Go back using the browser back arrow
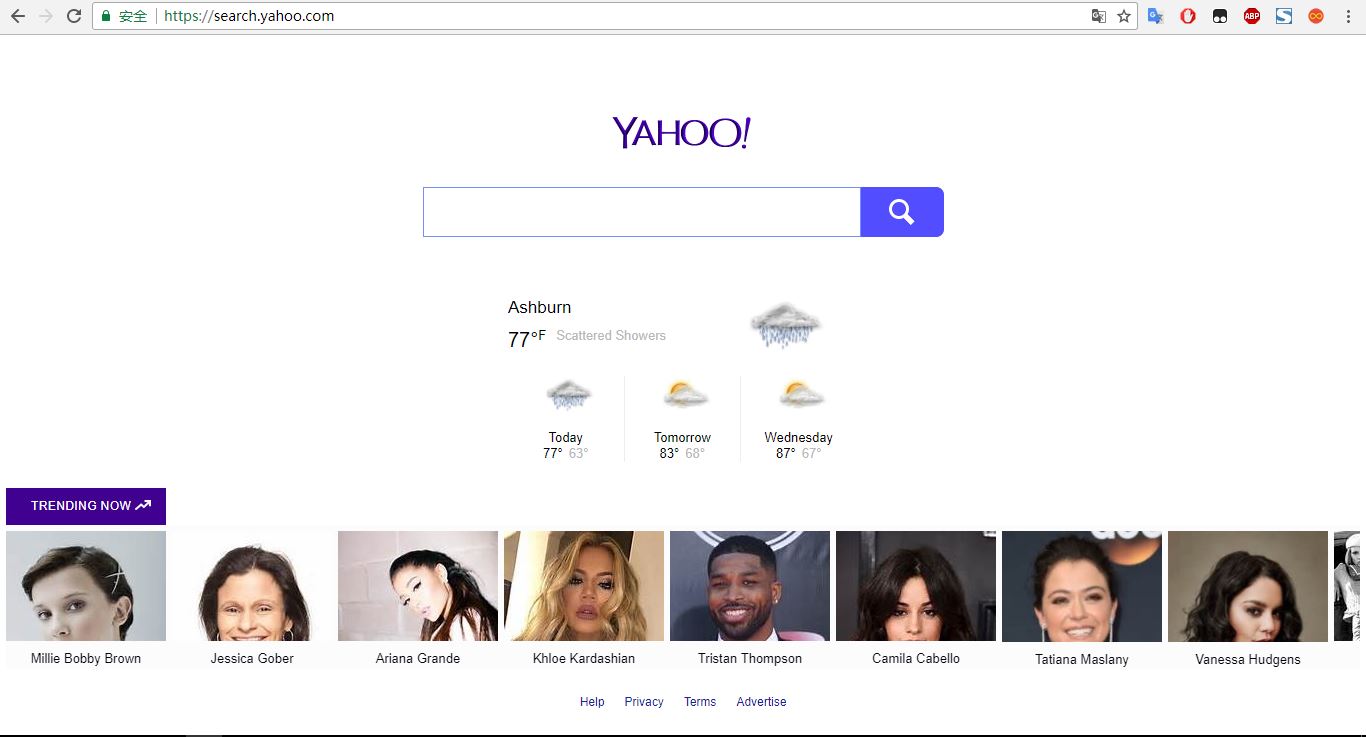Viewport: 1366px width, 737px height. (x=18, y=16)
